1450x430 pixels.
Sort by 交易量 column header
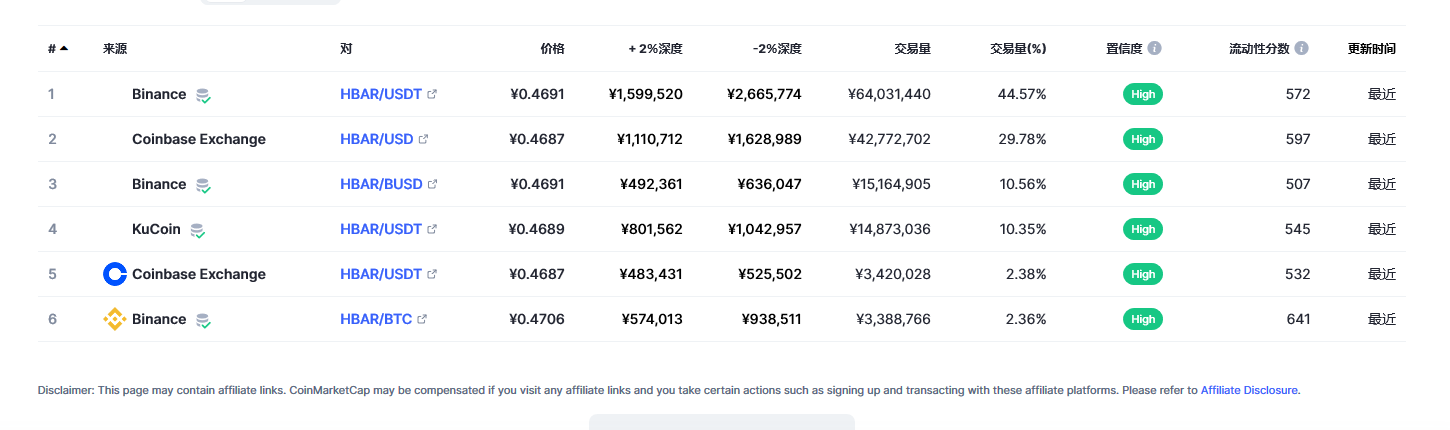[x=912, y=48]
